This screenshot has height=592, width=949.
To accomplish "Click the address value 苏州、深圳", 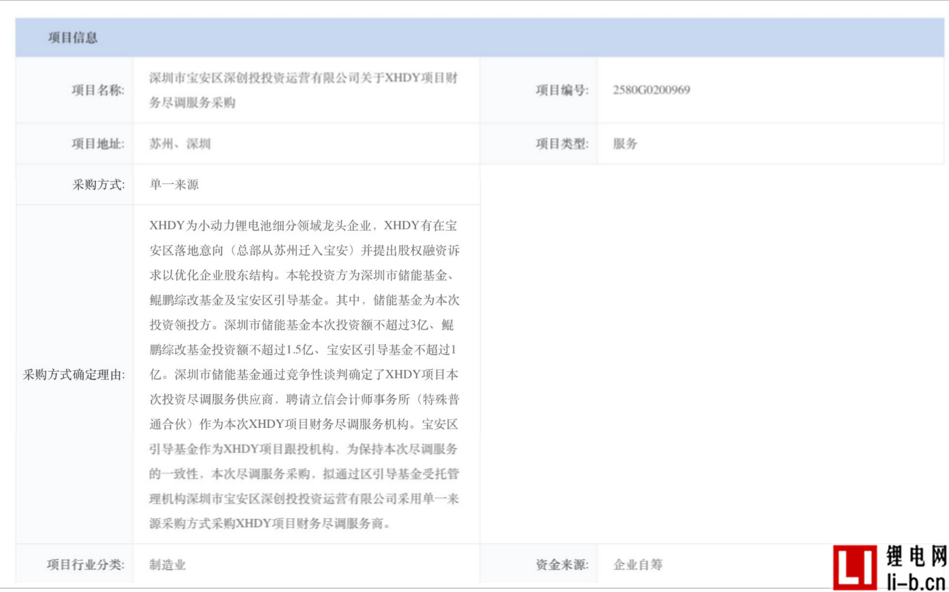I will pos(180,144).
